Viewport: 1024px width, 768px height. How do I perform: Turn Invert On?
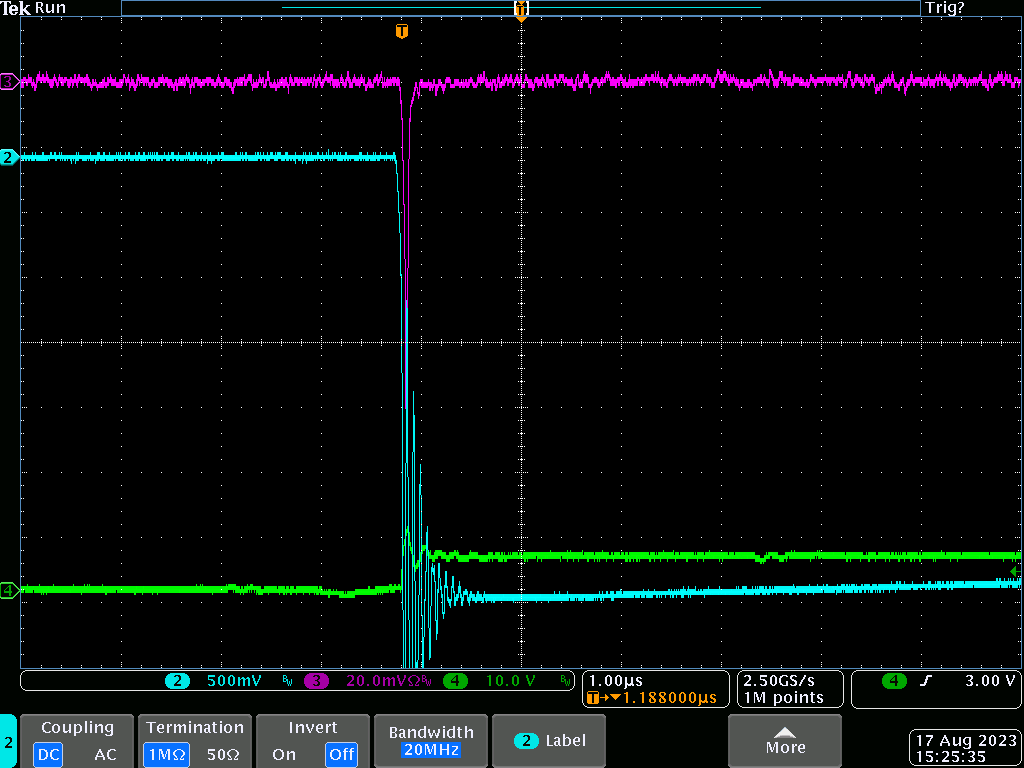(x=283, y=754)
